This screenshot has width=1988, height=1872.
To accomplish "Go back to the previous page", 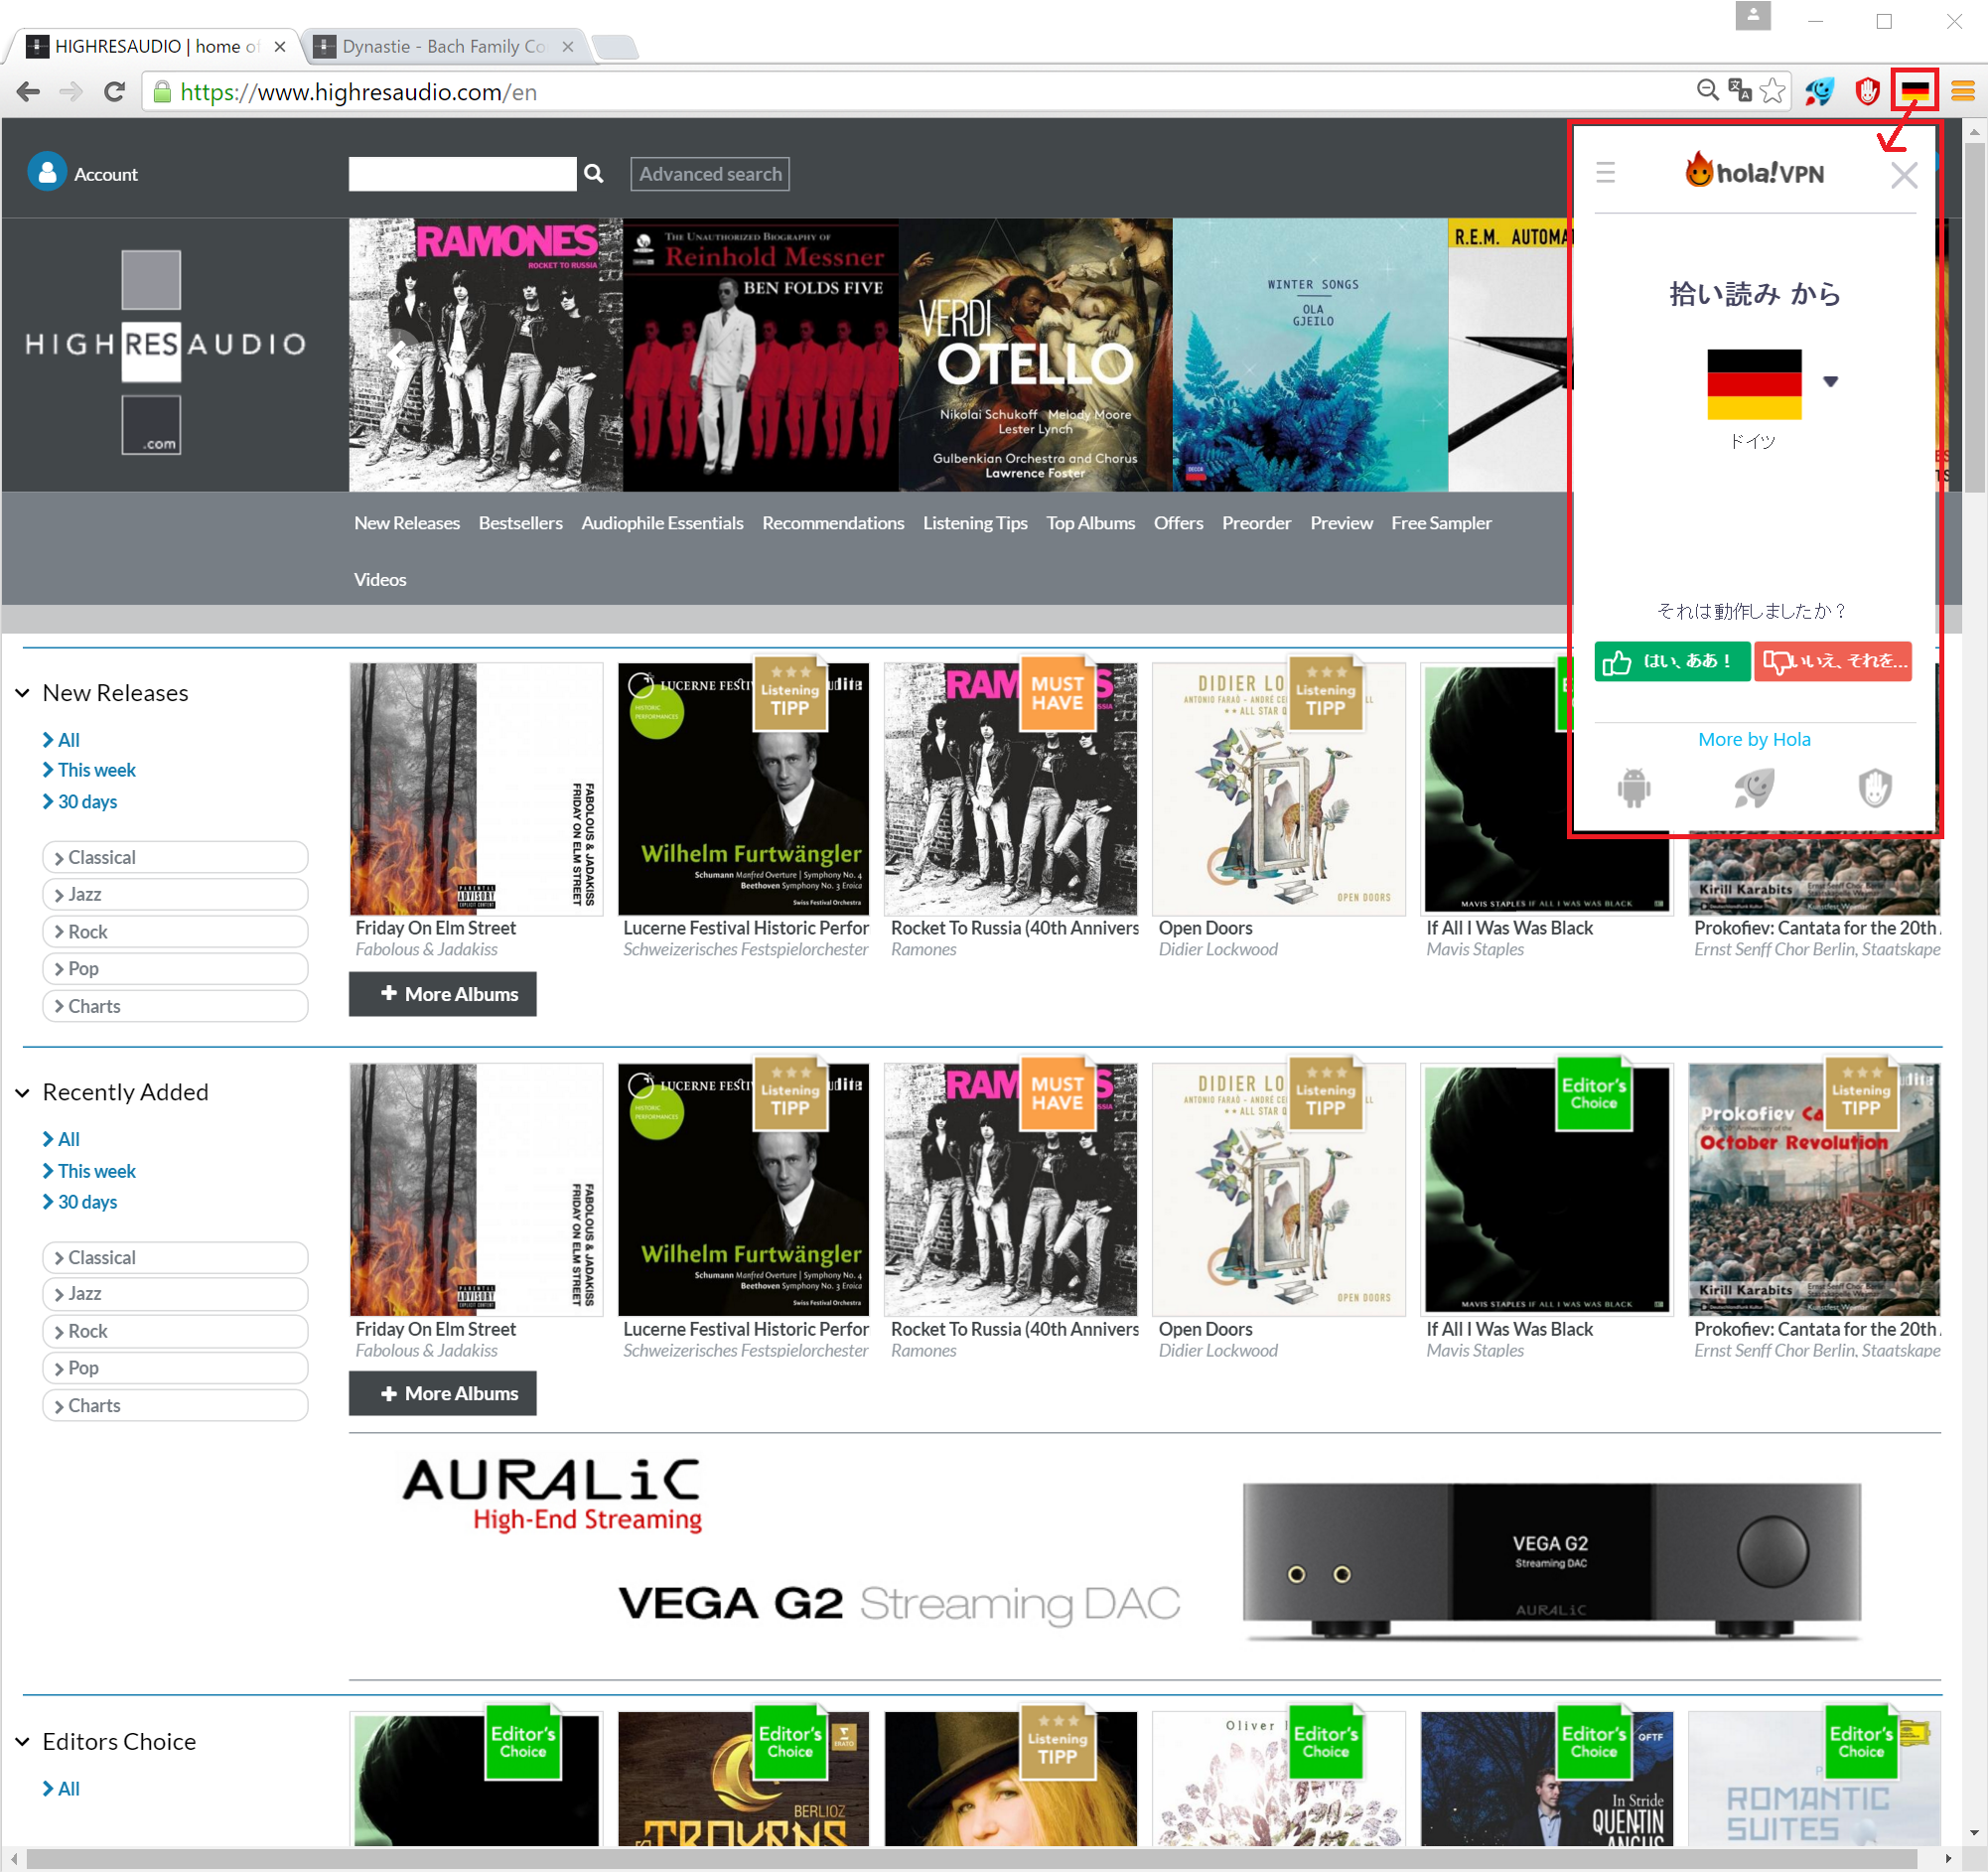I will coord(28,92).
